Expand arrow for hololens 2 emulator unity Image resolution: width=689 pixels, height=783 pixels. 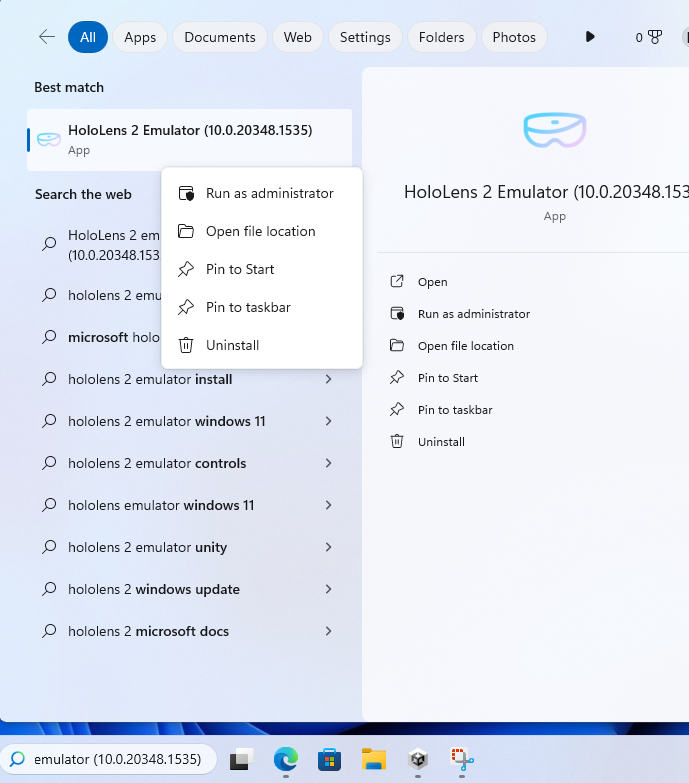click(x=329, y=547)
